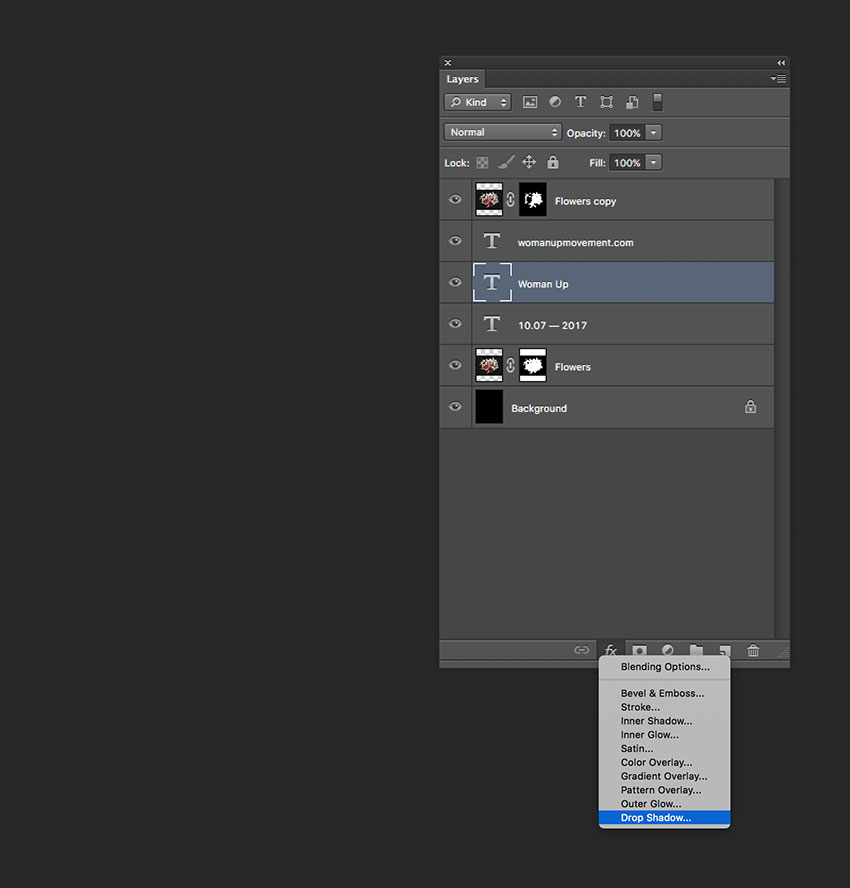This screenshot has height=888, width=850.
Task: Open the Kind filter dropdown
Action: pos(478,102)
